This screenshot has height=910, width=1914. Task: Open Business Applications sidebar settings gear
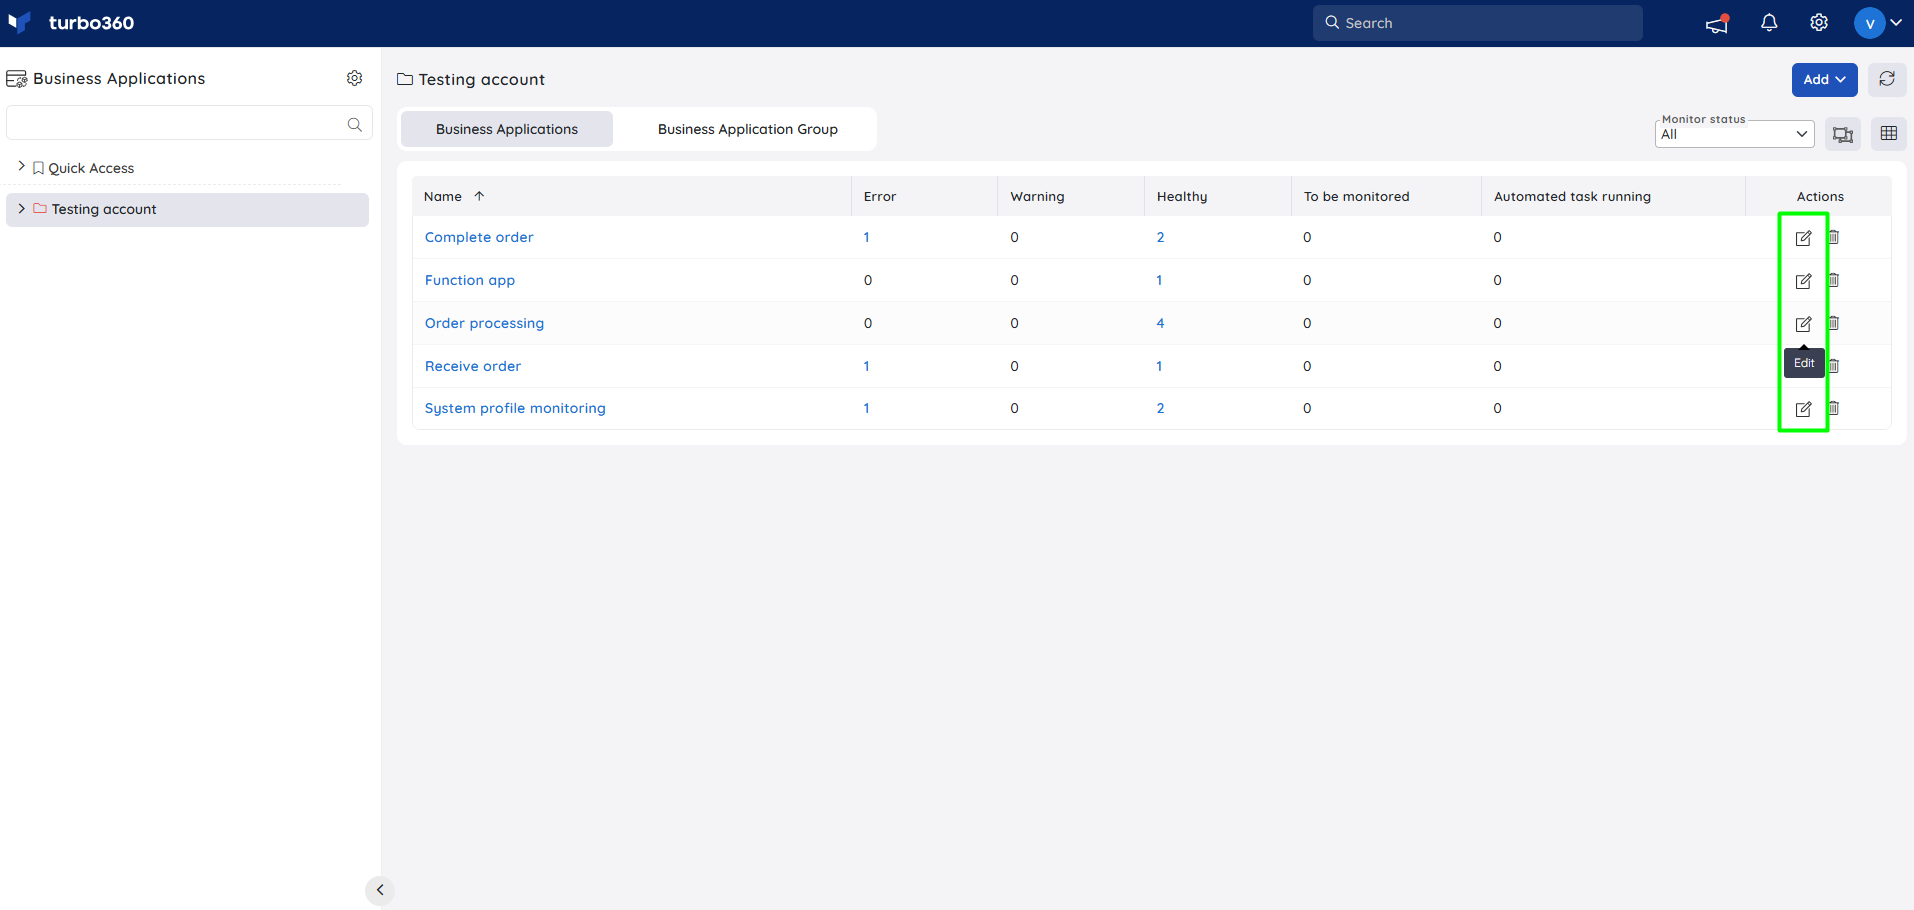[x=354, y=78]
